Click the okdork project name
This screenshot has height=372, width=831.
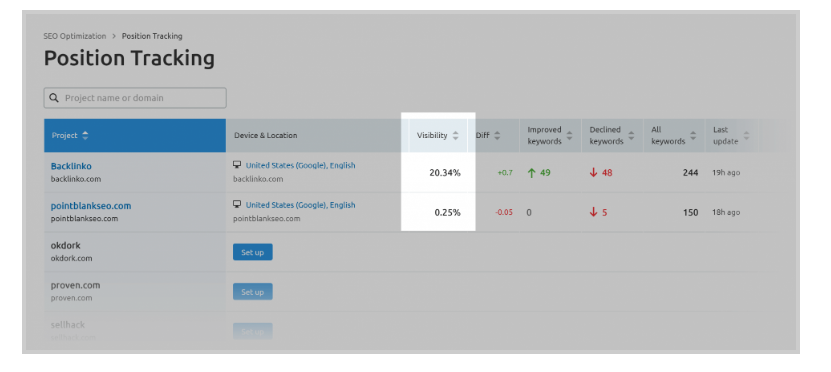pos(66,246)
